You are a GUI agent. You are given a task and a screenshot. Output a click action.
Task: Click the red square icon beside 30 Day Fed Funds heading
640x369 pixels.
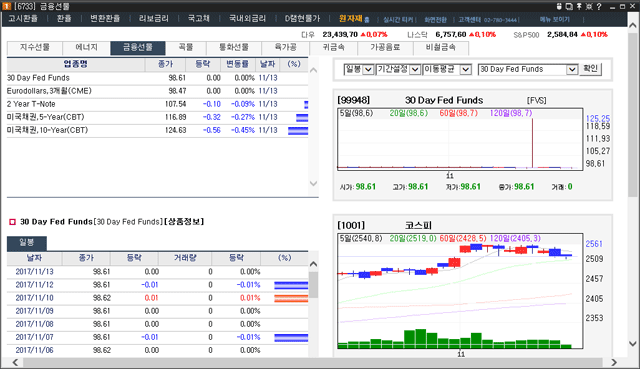(12, 222)
